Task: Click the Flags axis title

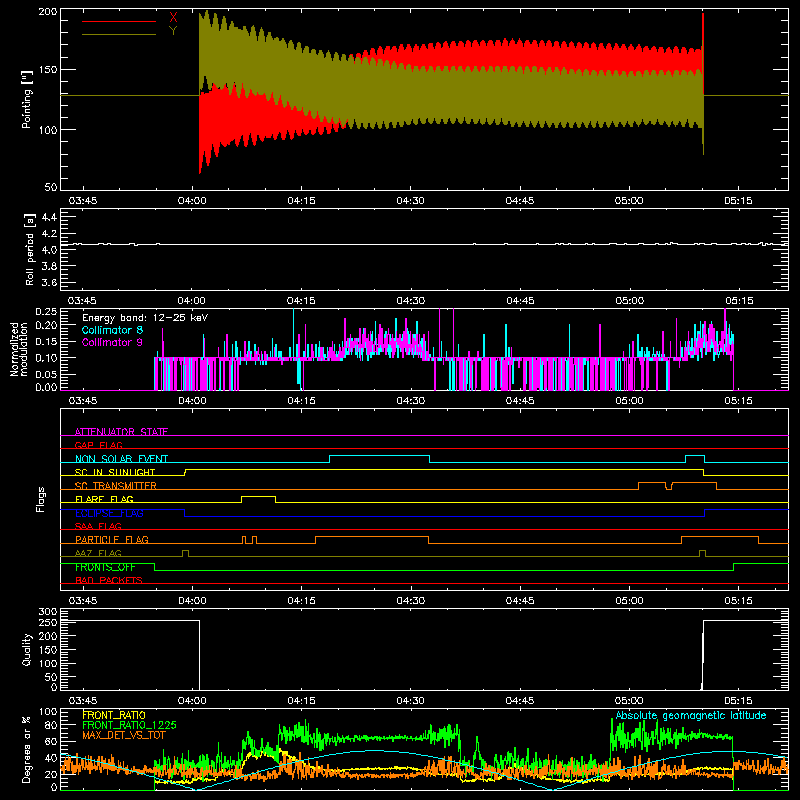Action: (41, 499)
